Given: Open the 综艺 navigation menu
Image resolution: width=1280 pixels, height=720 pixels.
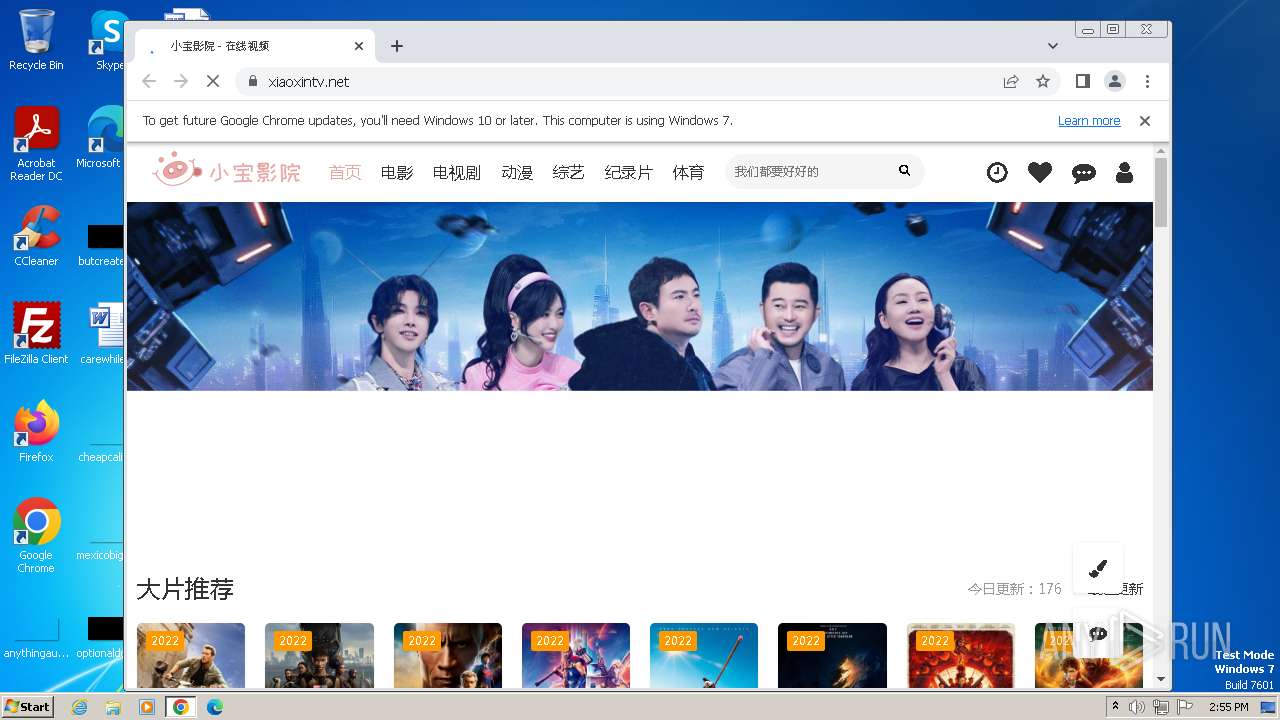Looking at the screenshot, I should (569, 172).
